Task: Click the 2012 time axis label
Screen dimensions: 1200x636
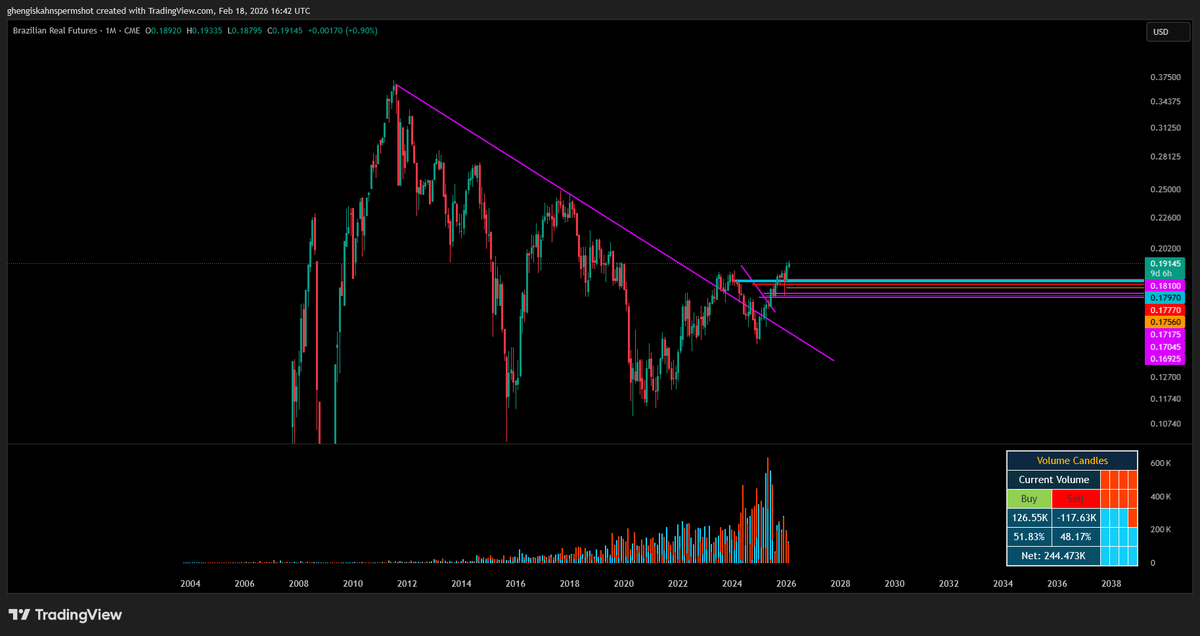Action: point(406,583)
